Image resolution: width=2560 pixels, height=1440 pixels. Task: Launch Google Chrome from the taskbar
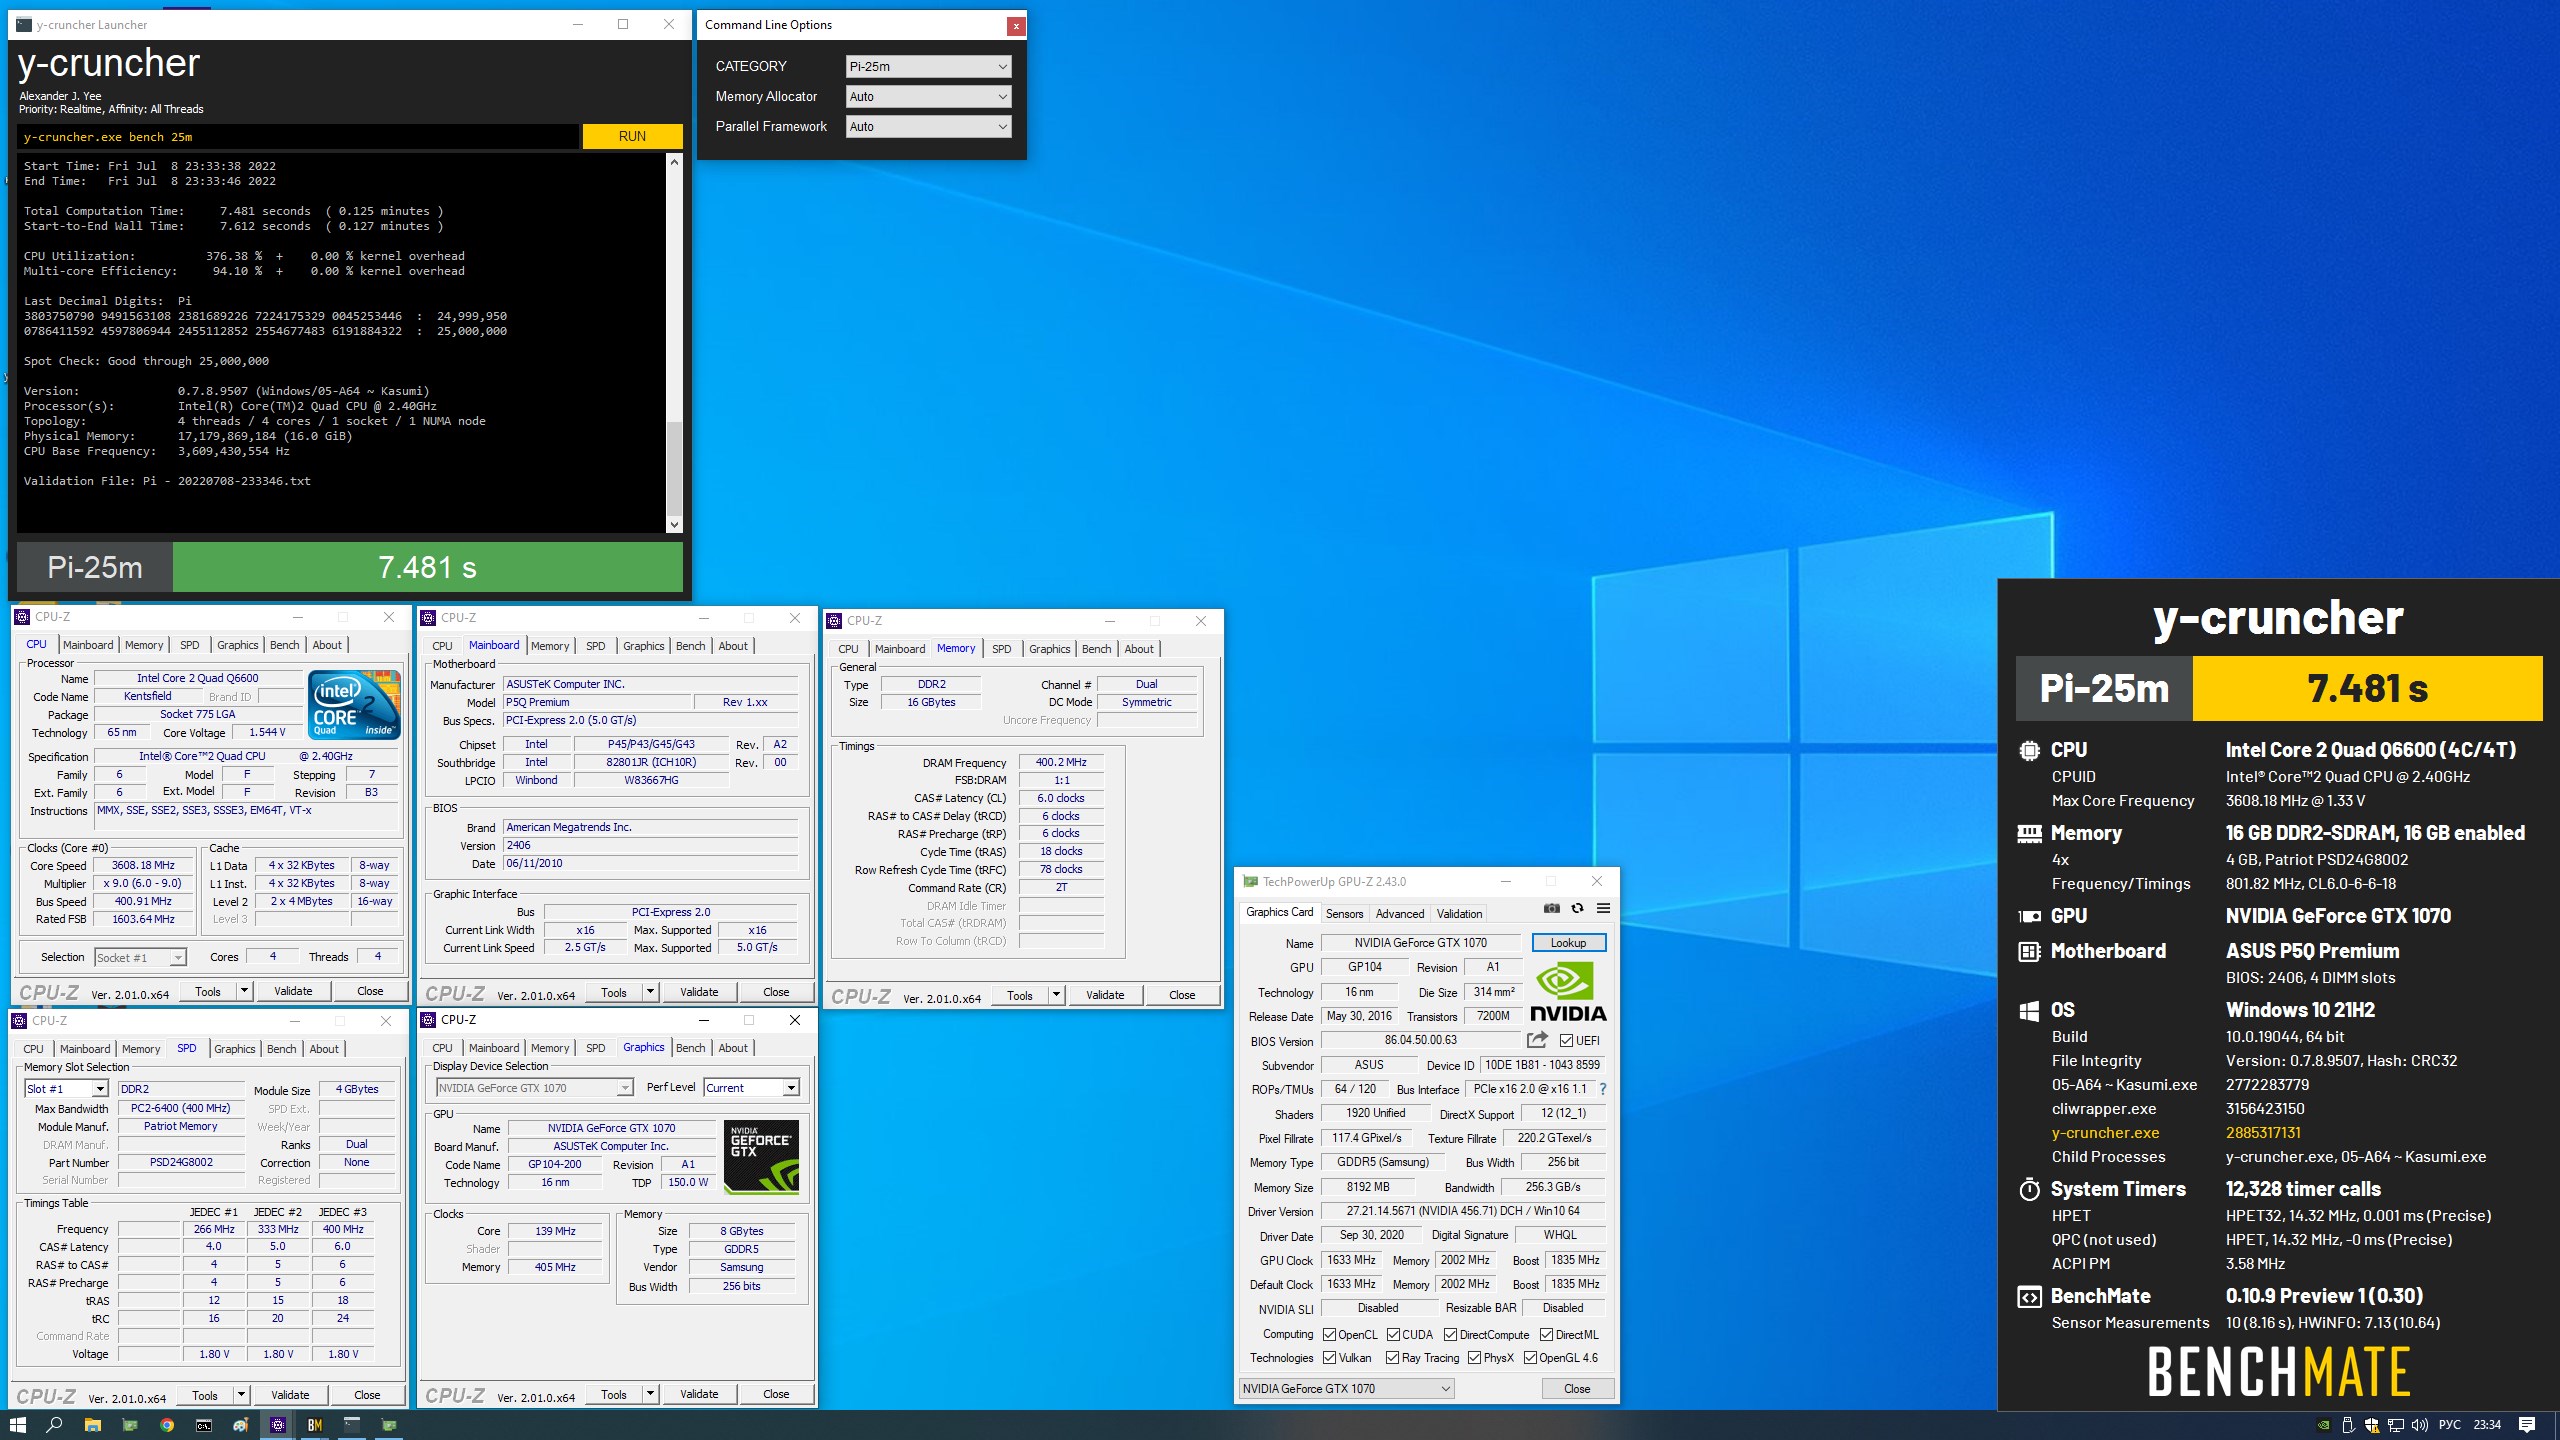(x=167, y=1425)
